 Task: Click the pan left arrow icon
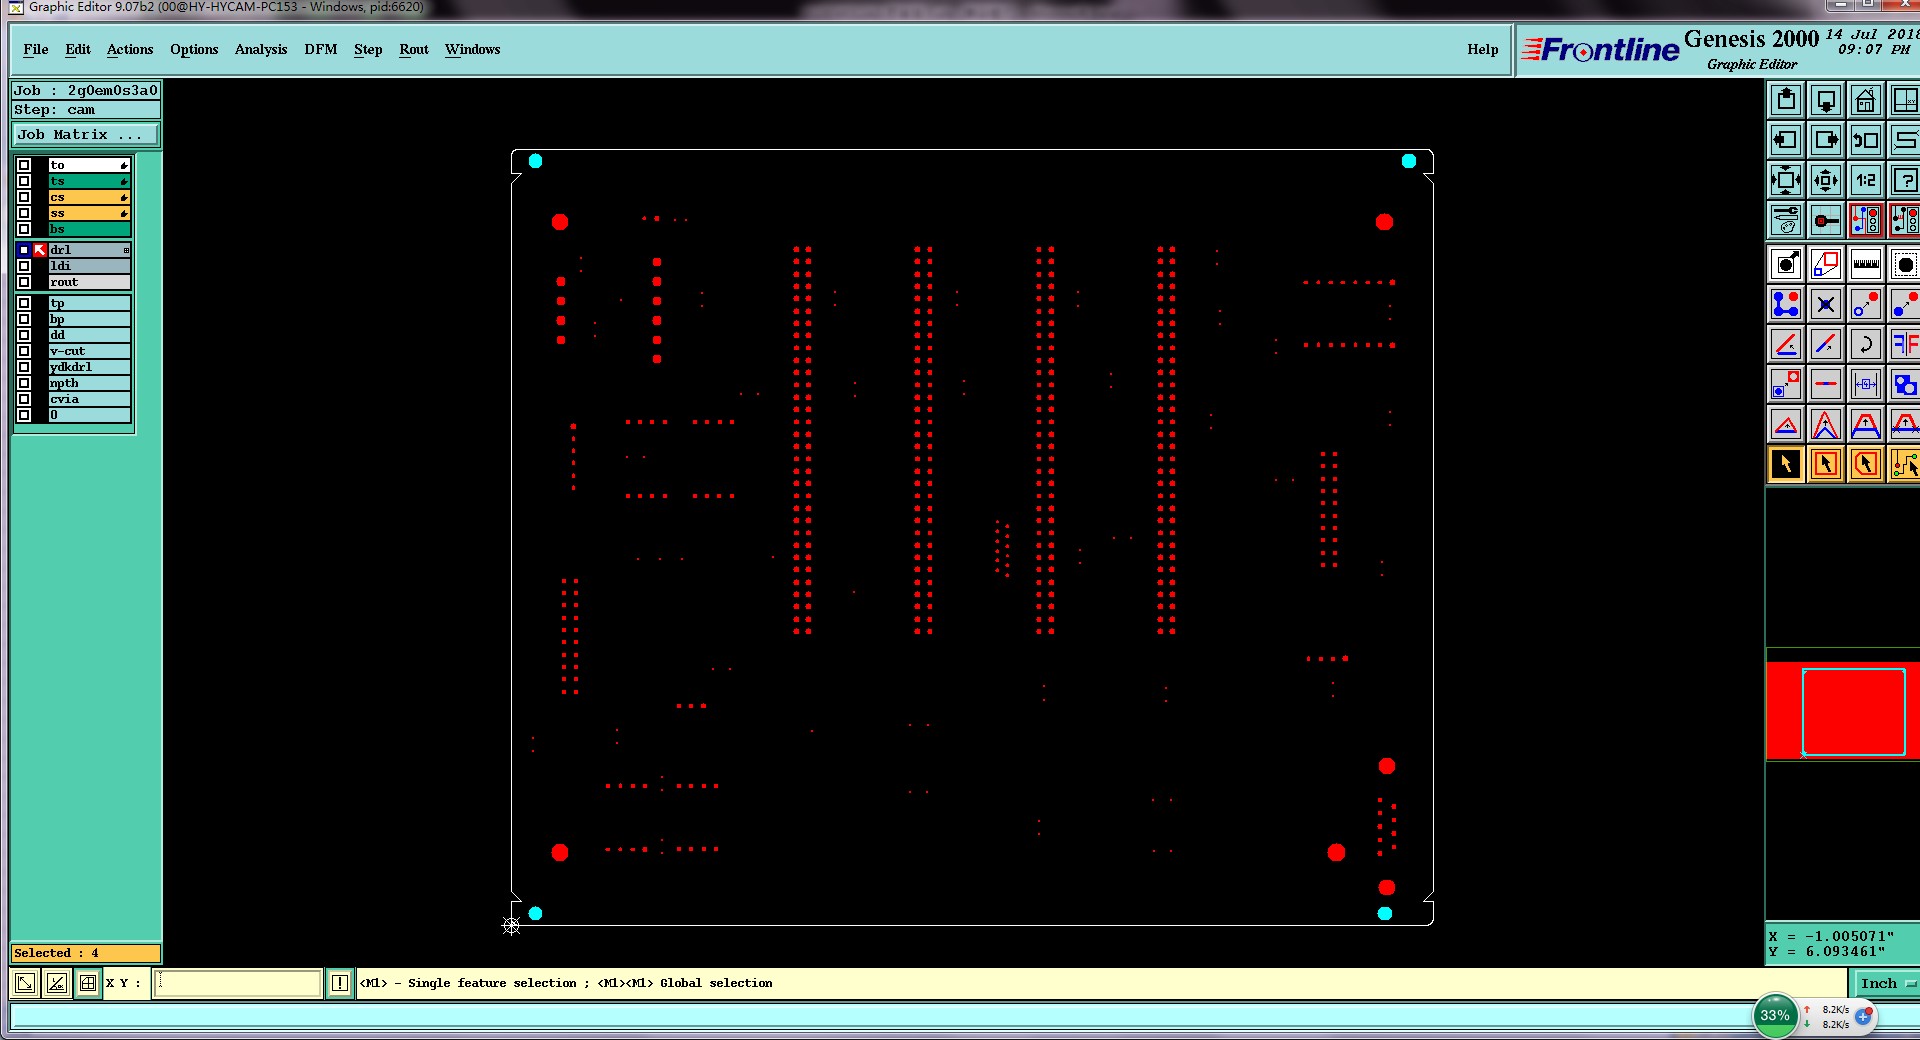(x=1785, y=140)
